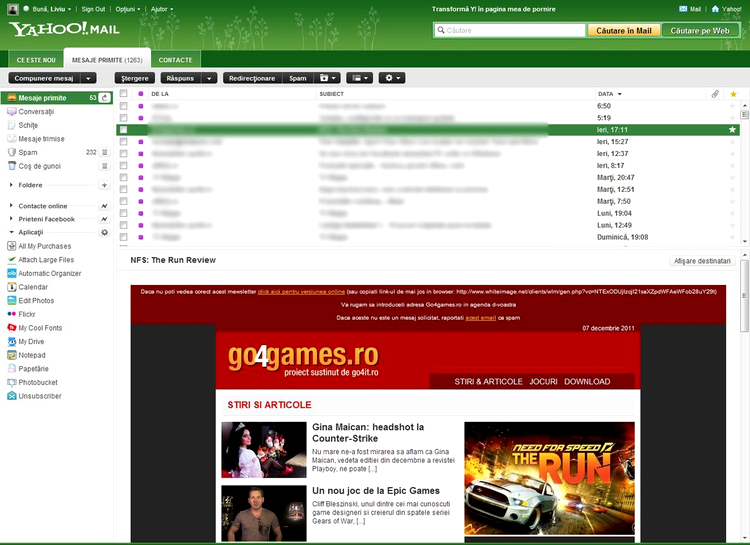Mark message as Spam
Image resolution: width=750 pixels, height=545 pixels.
click(x=298, y=78)
